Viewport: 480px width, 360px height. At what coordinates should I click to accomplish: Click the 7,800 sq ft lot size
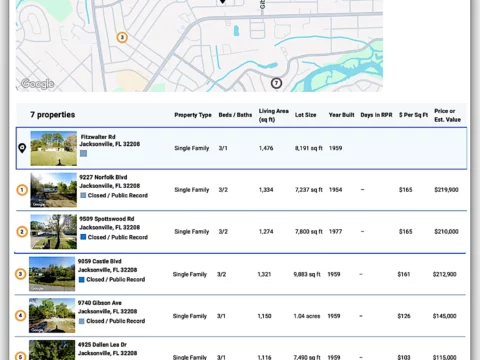309,231
